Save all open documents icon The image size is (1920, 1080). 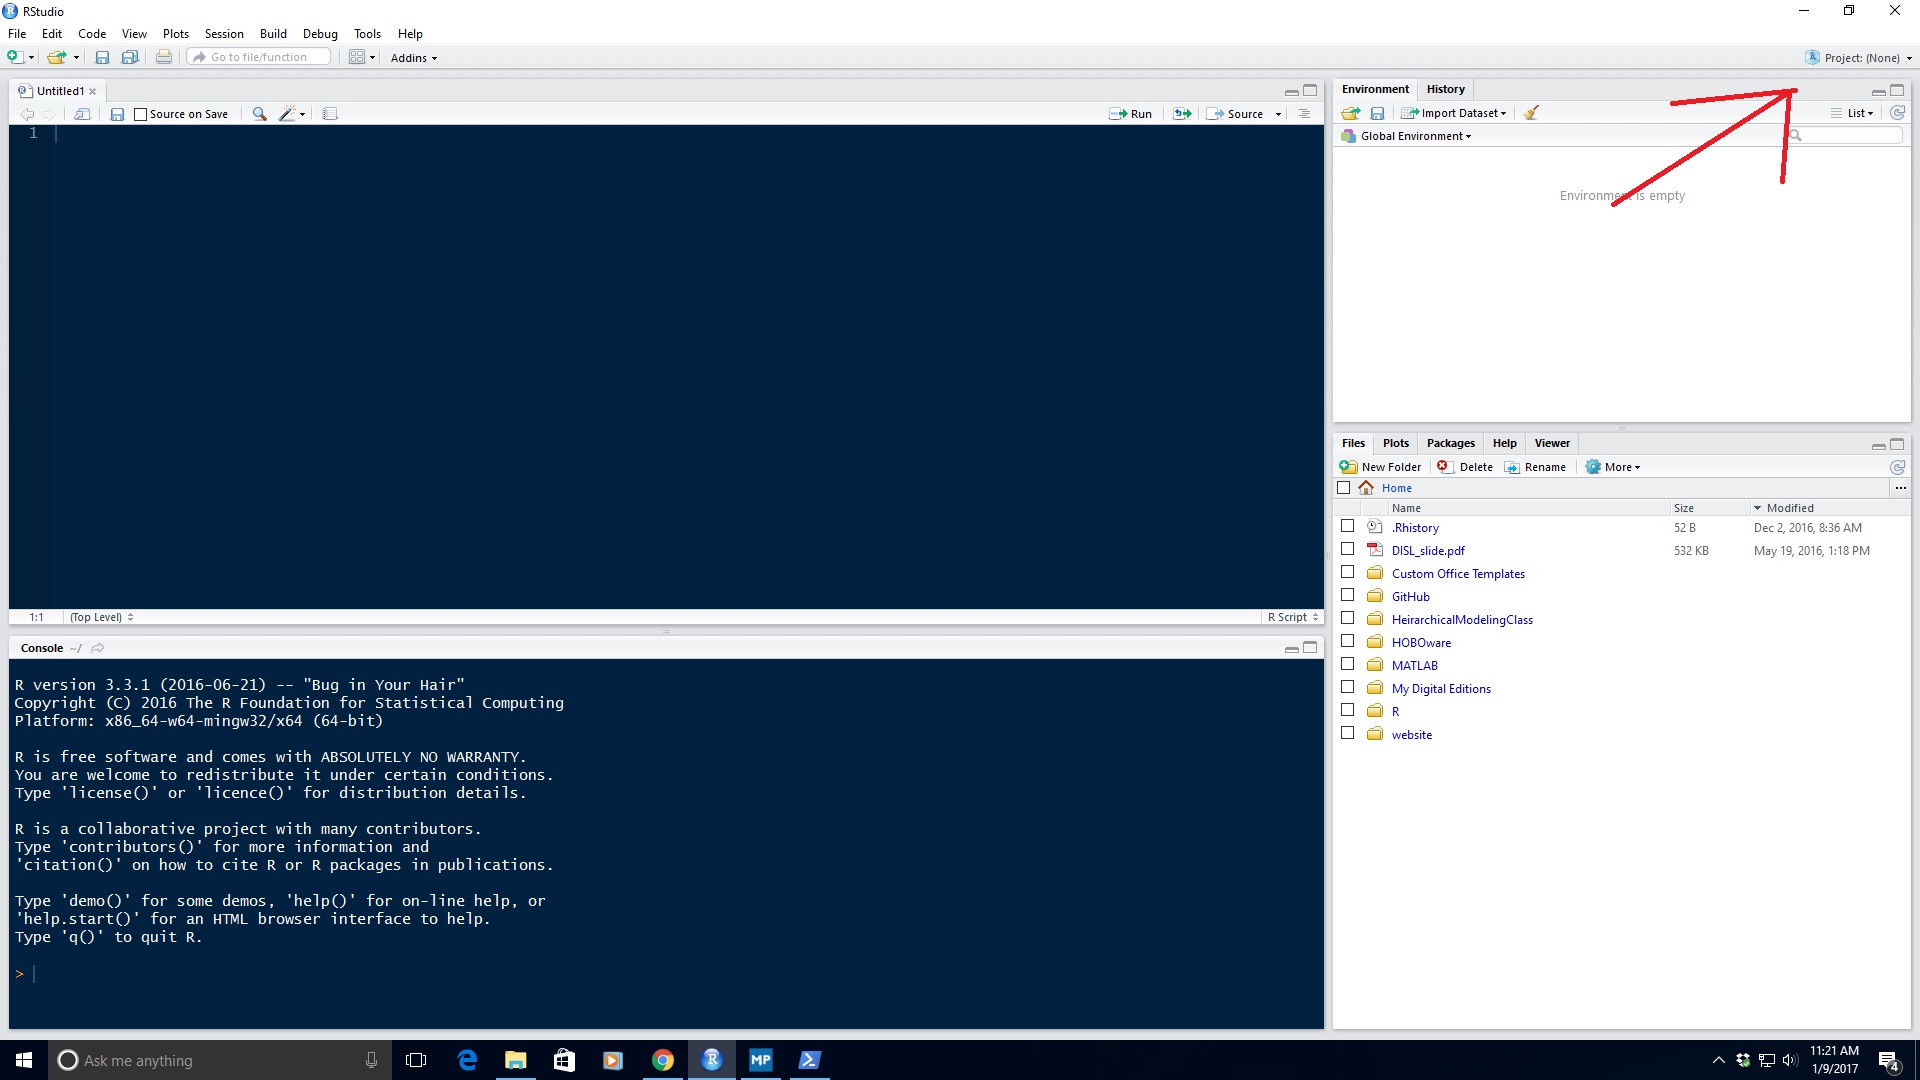130,57
